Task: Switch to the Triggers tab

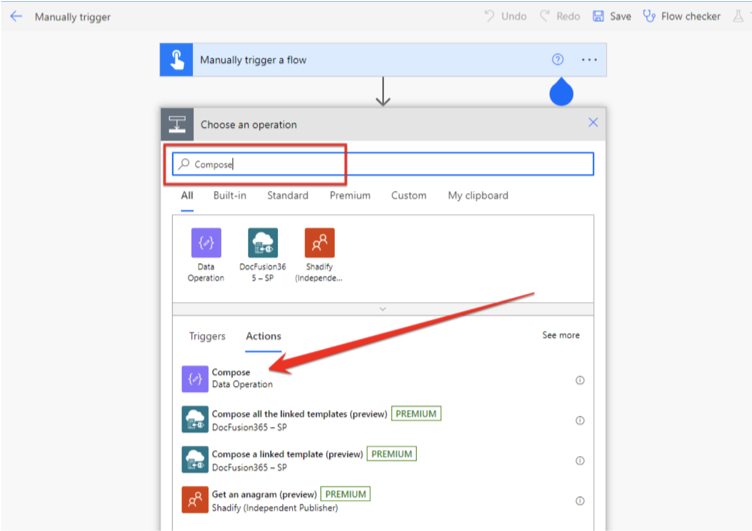Action: point(207,336)
